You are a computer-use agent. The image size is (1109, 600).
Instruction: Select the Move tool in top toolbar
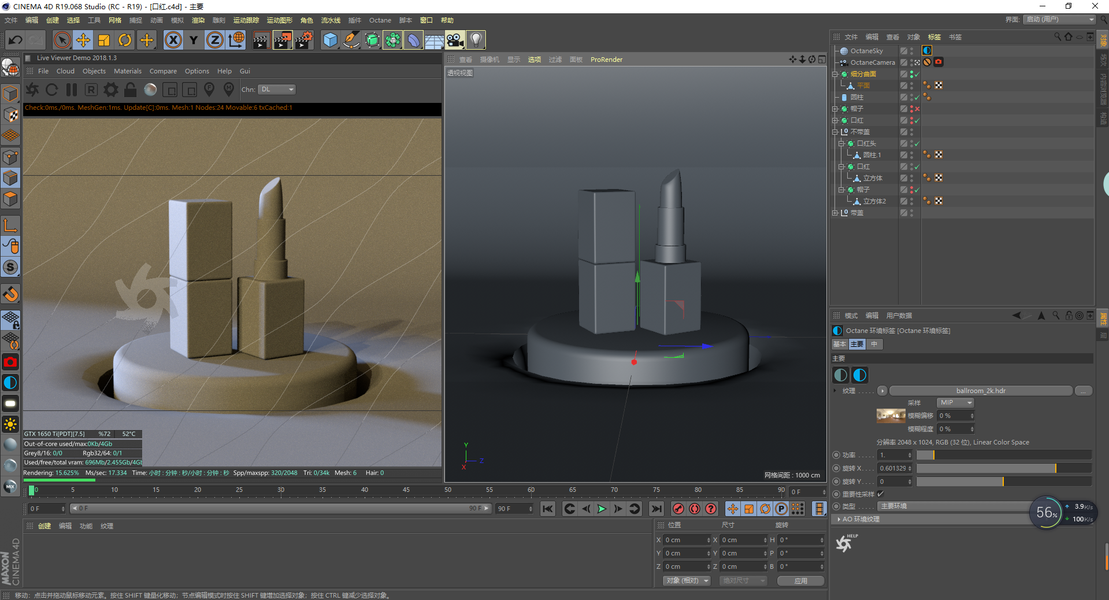tap(83, 40)
